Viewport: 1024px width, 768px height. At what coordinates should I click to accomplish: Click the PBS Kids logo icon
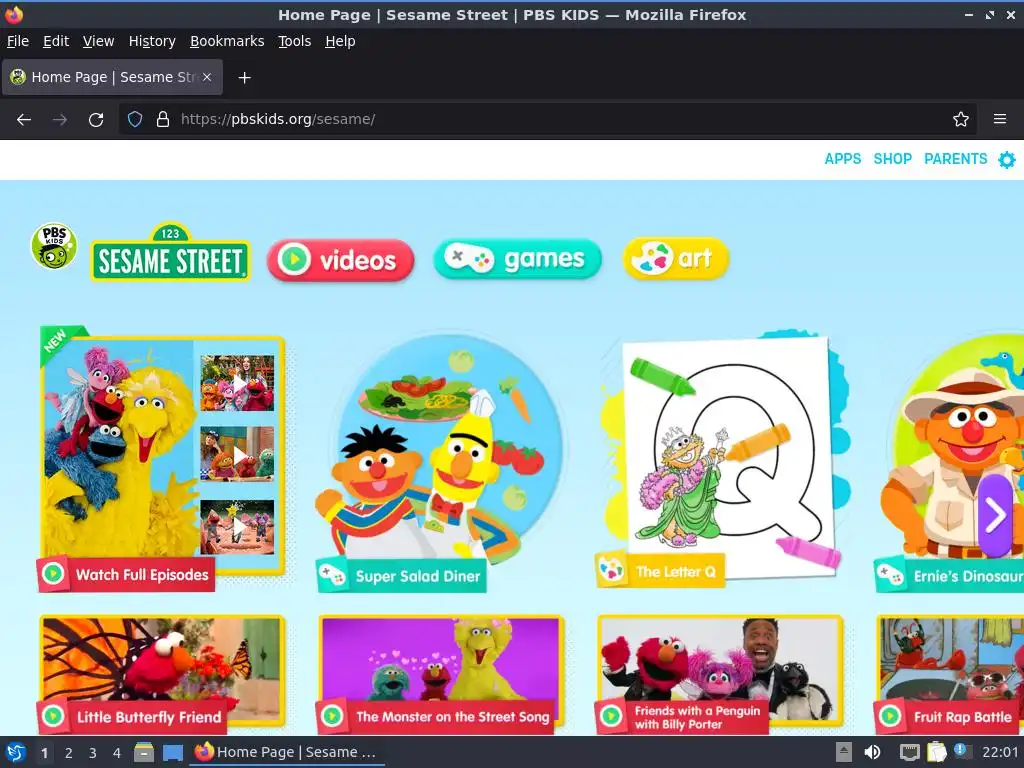[x=54, y=246]
